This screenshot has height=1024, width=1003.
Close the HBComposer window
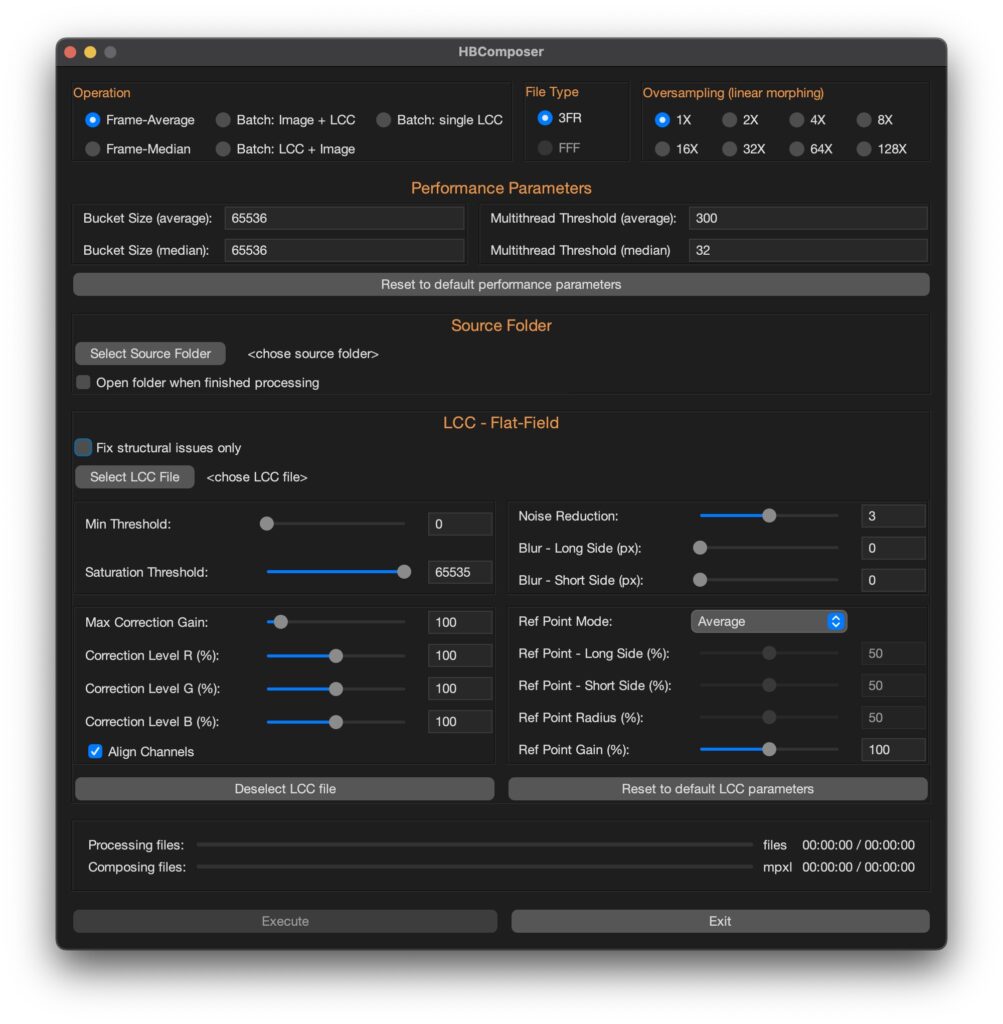coord(71,52)
